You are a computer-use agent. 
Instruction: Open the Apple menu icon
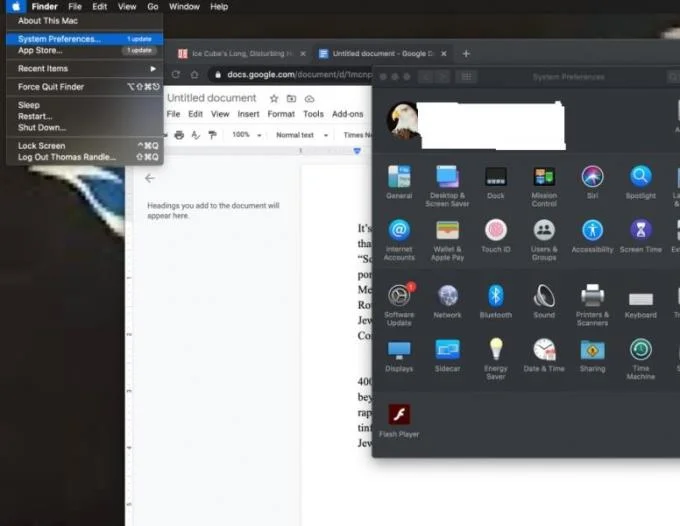[16, 7]
